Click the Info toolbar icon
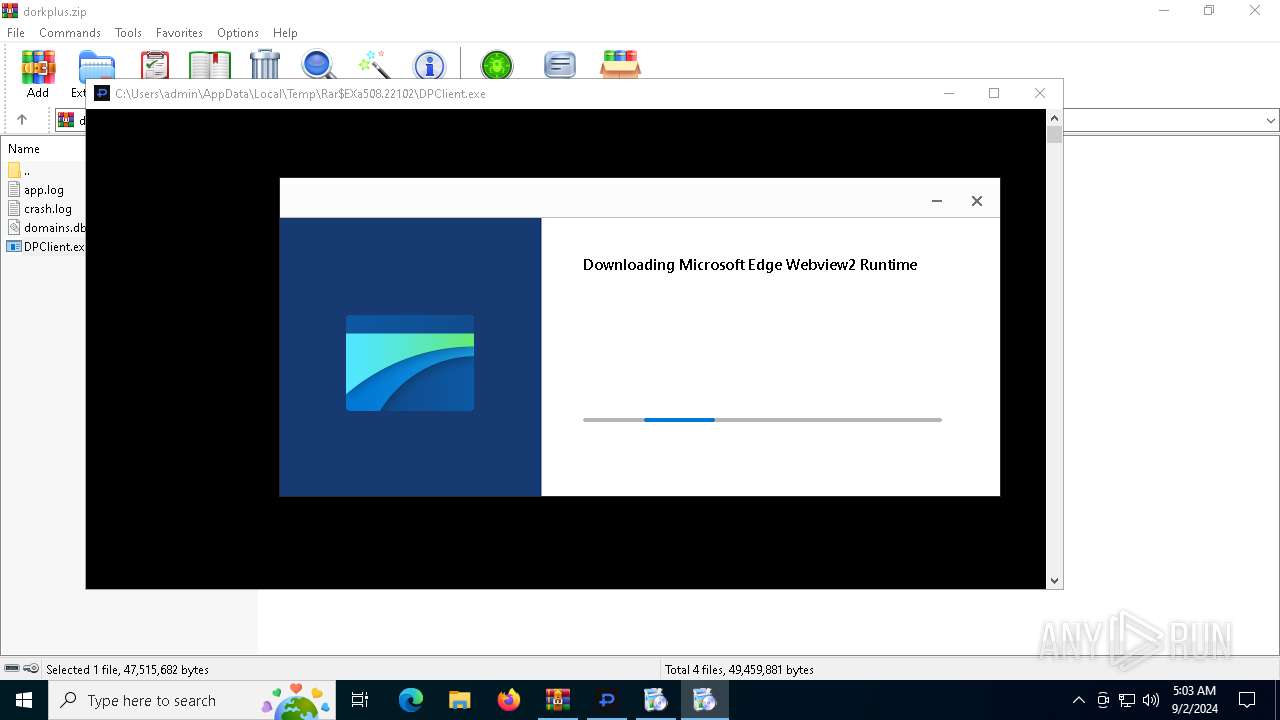 (429, 66)
